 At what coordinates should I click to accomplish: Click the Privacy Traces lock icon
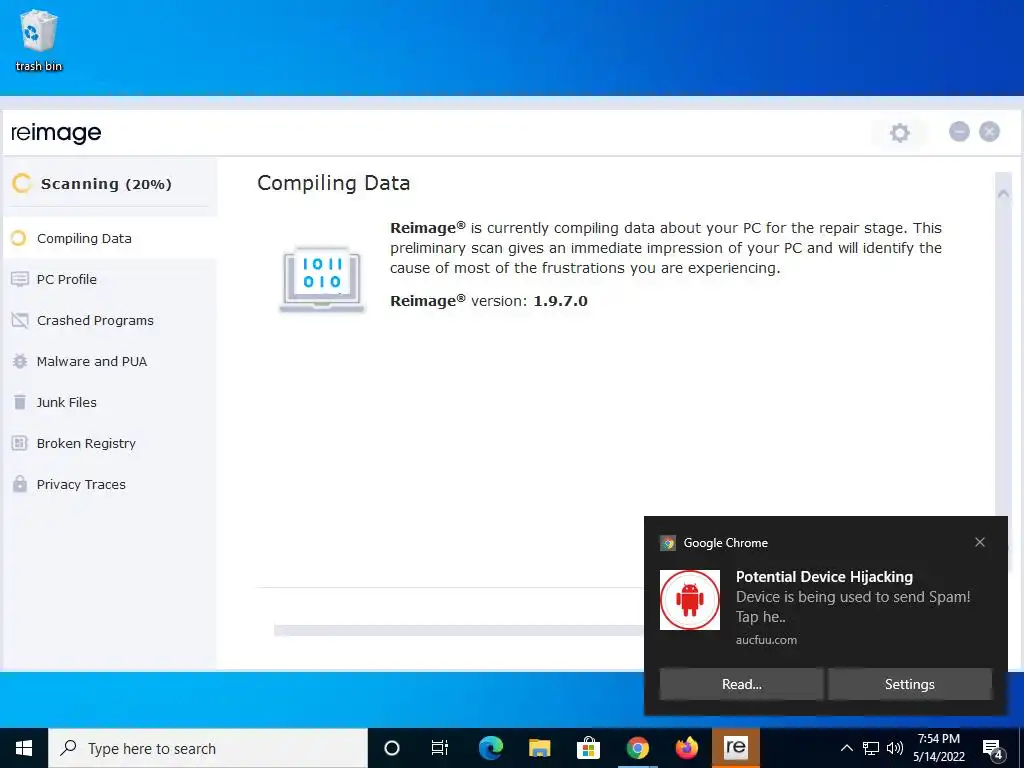point(20,484)
